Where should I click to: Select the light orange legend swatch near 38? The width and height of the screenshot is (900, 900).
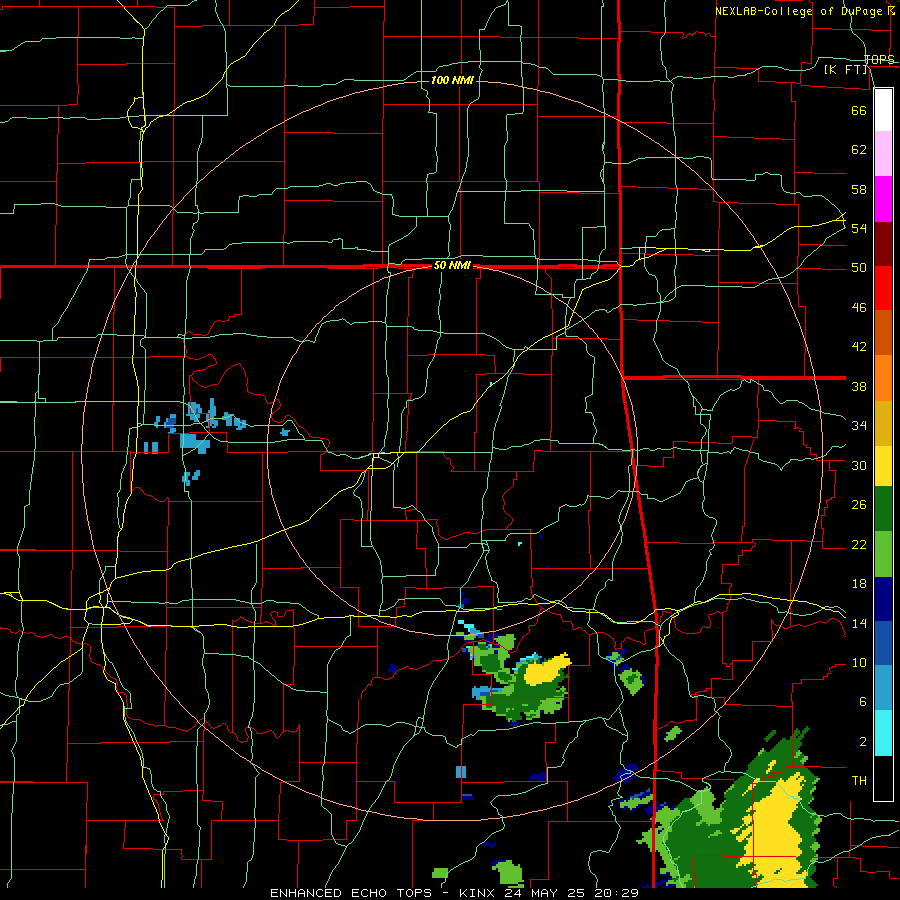coord(883,378)
